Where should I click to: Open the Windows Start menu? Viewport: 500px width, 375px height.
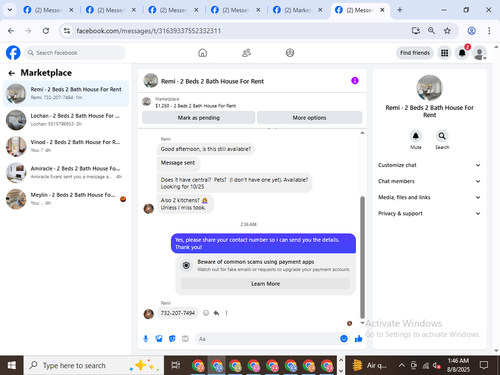[x=12, y=366]
